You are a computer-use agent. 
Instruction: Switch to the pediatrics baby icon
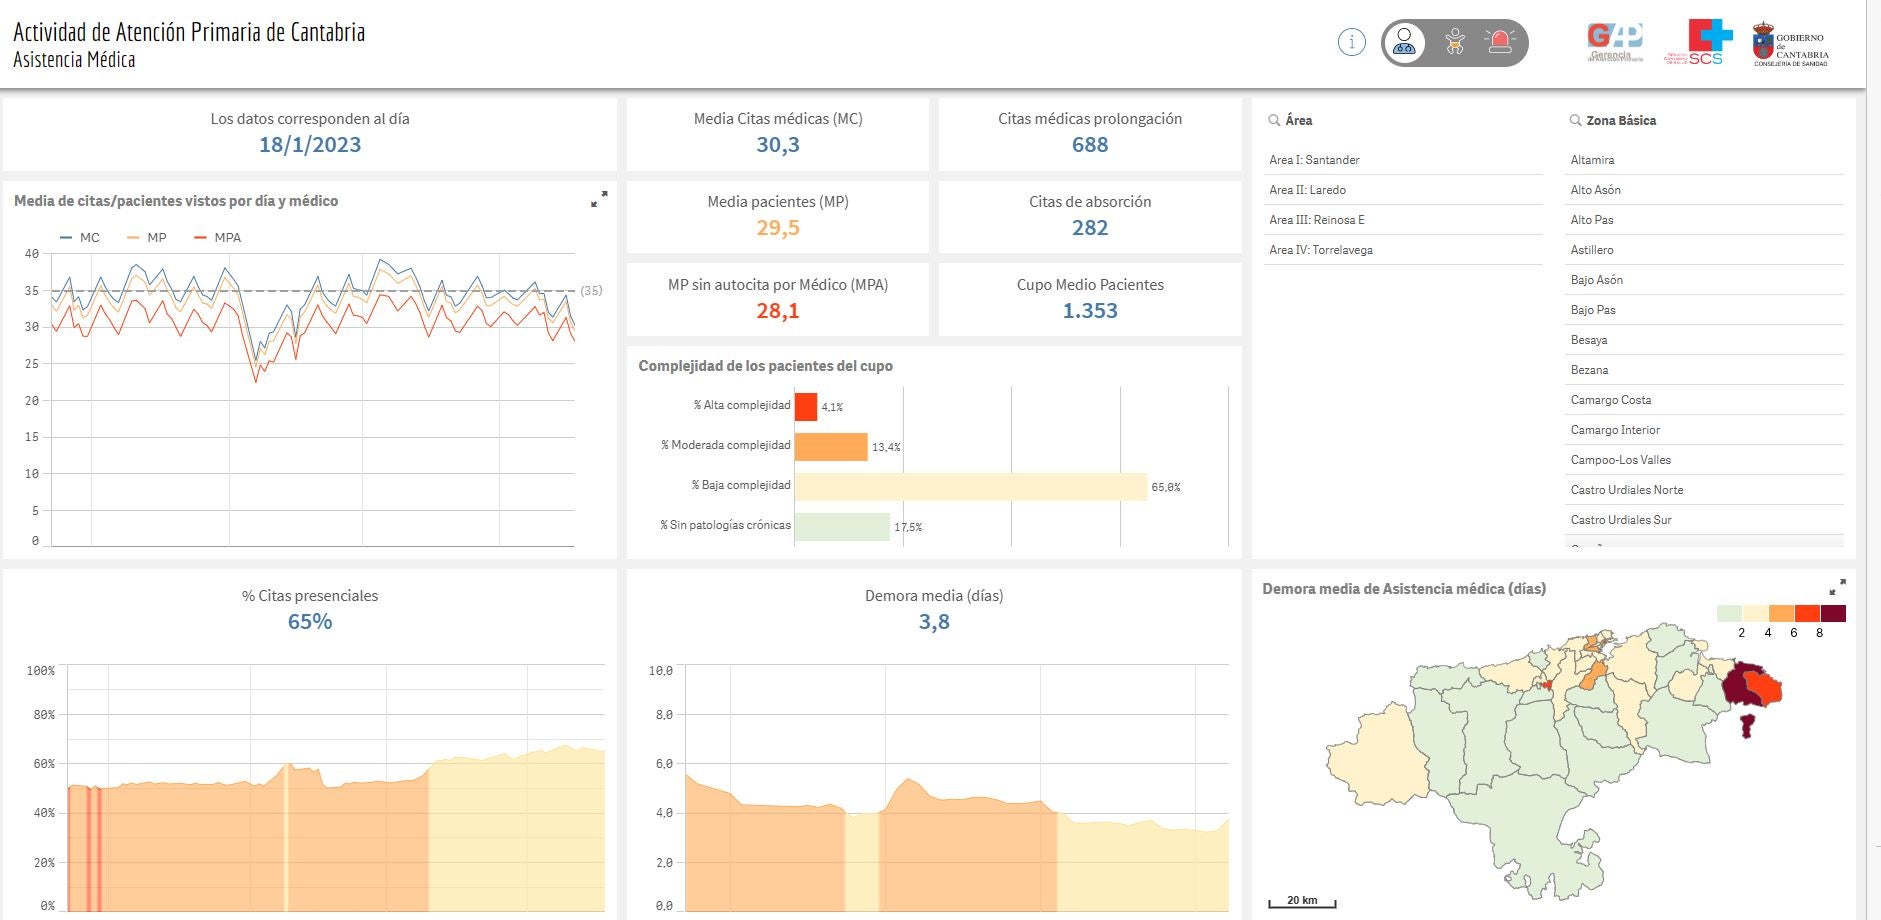point(1455,42)
